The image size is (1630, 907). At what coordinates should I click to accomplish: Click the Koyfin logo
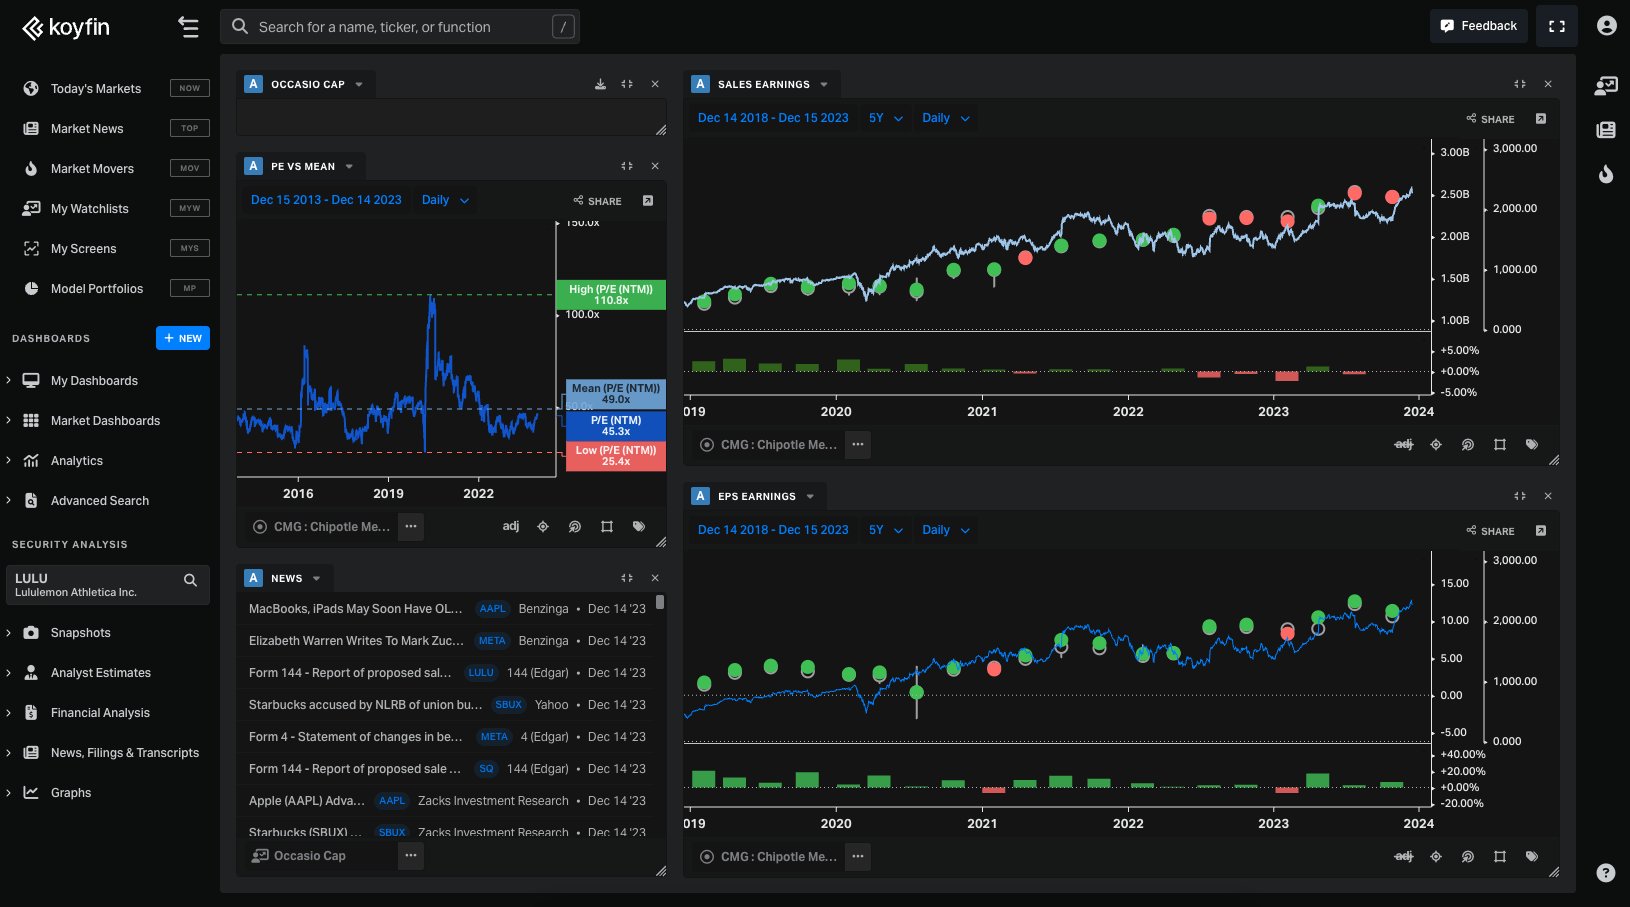point(66,27)
